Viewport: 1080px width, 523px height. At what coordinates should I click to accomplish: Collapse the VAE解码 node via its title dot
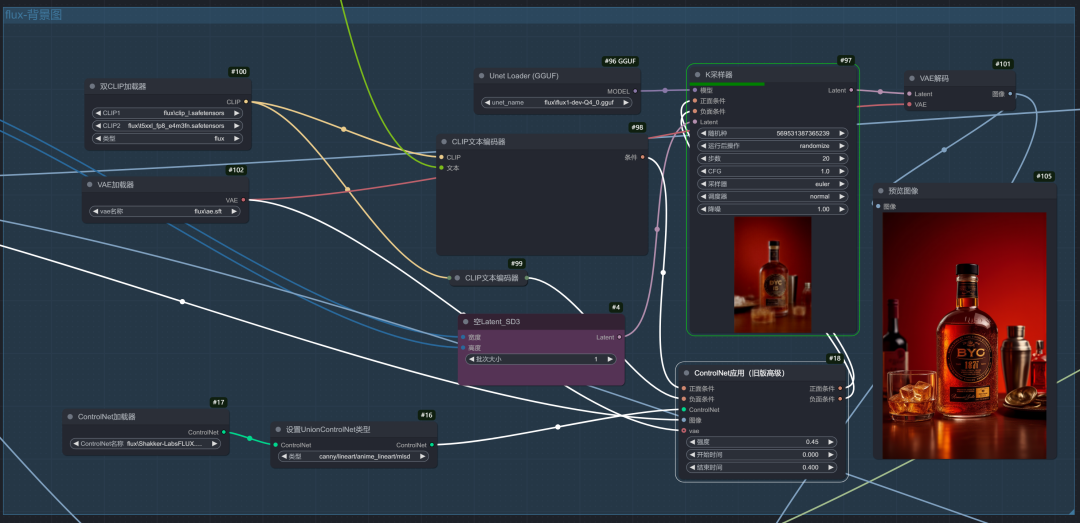tap(912, 79)
